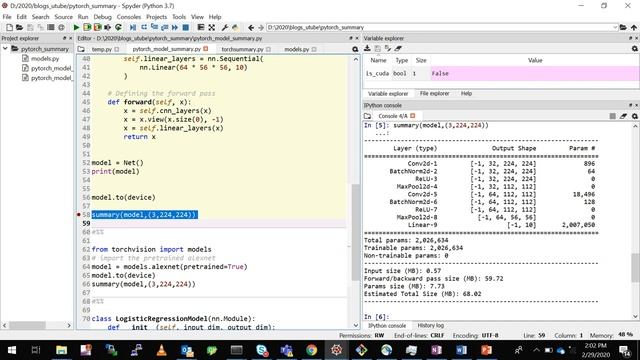Switch to the torchsummary.py editor tab
Image resolution: width=640 pixels, height=360 pixels.
[x=242, y=49]
